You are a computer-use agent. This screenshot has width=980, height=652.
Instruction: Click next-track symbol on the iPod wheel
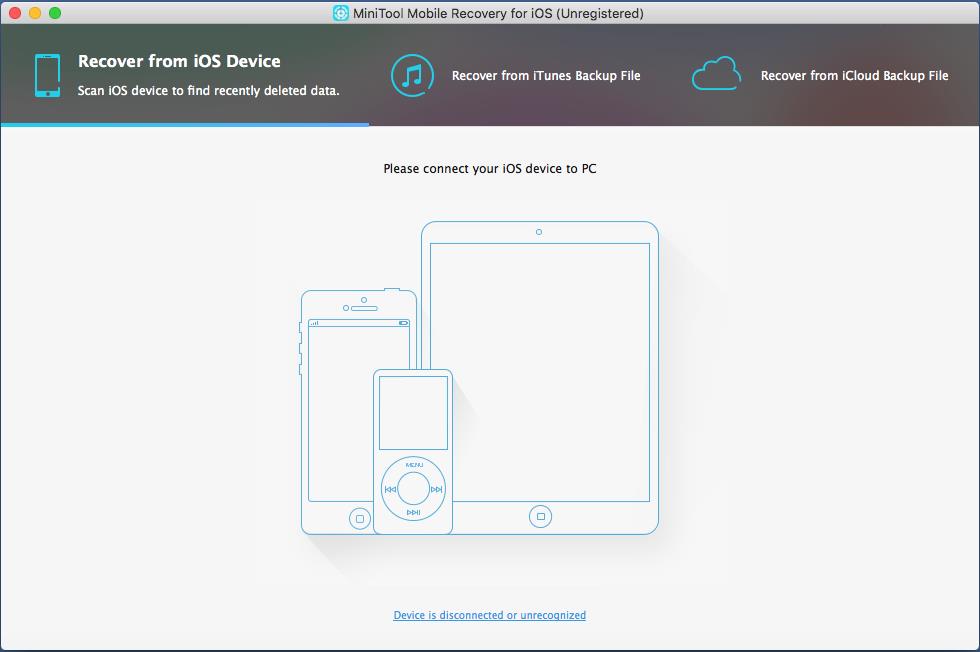click(436, 489)
